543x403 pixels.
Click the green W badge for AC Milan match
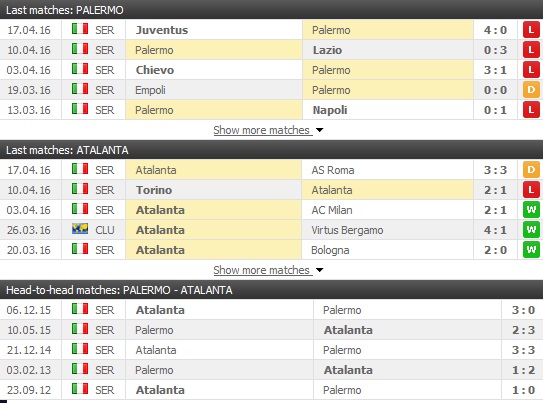pyautogui.click(x=531, y=210)
